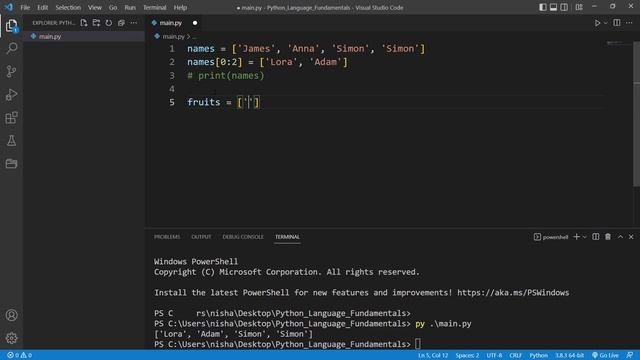Open the Source Control view
The width and height of the screenshot is (640, 360).
[x=11, y=71]
